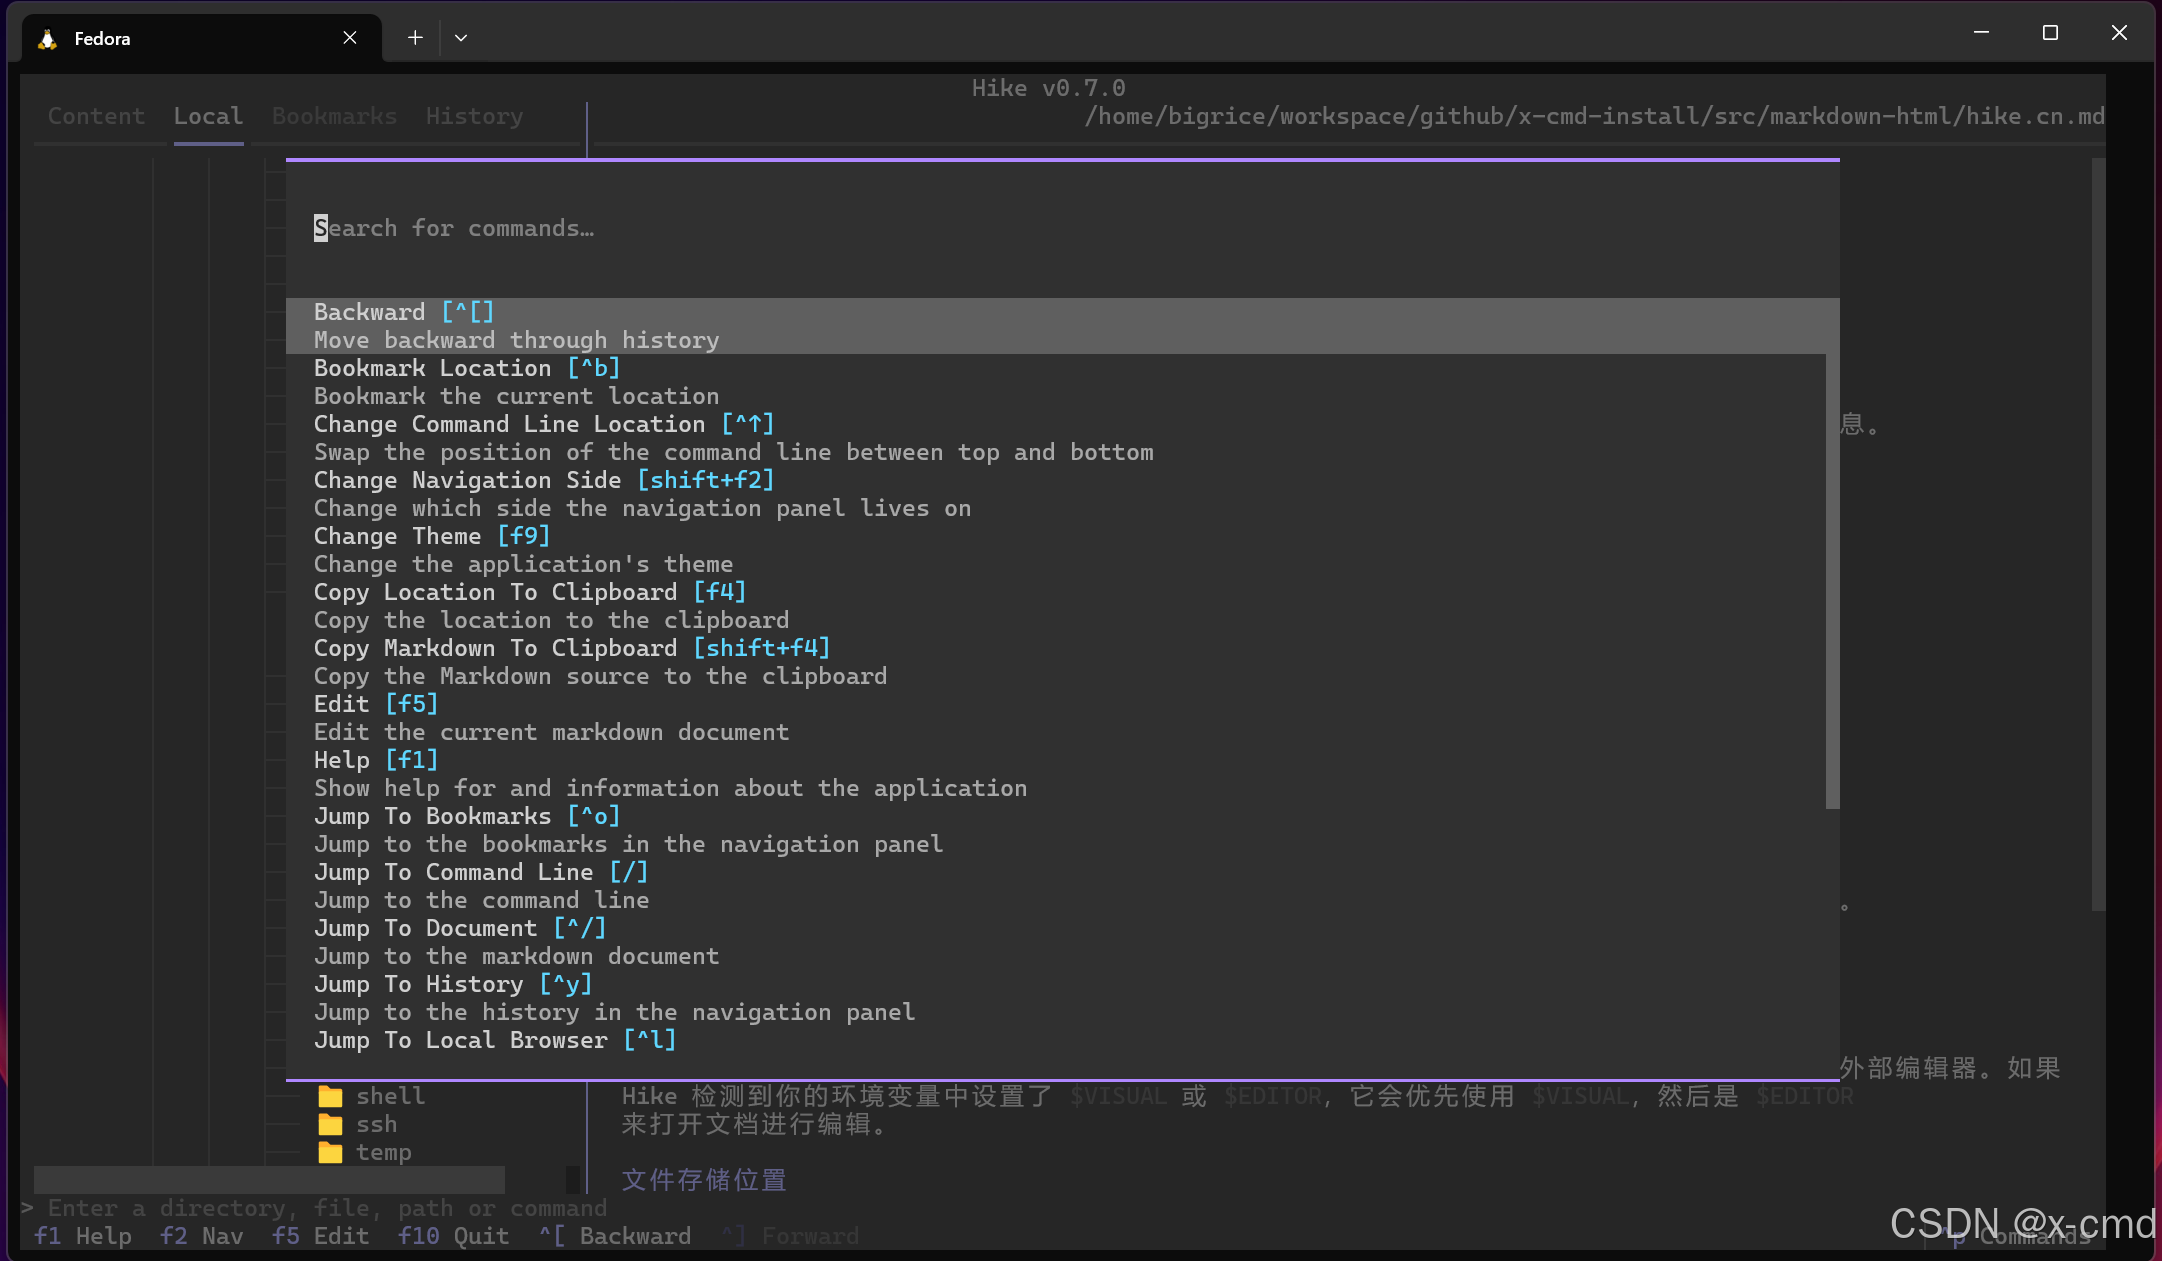The height and width of the screenshot is (1261, 2162).
Task: Open the History tab
Action: coord(474,116)
